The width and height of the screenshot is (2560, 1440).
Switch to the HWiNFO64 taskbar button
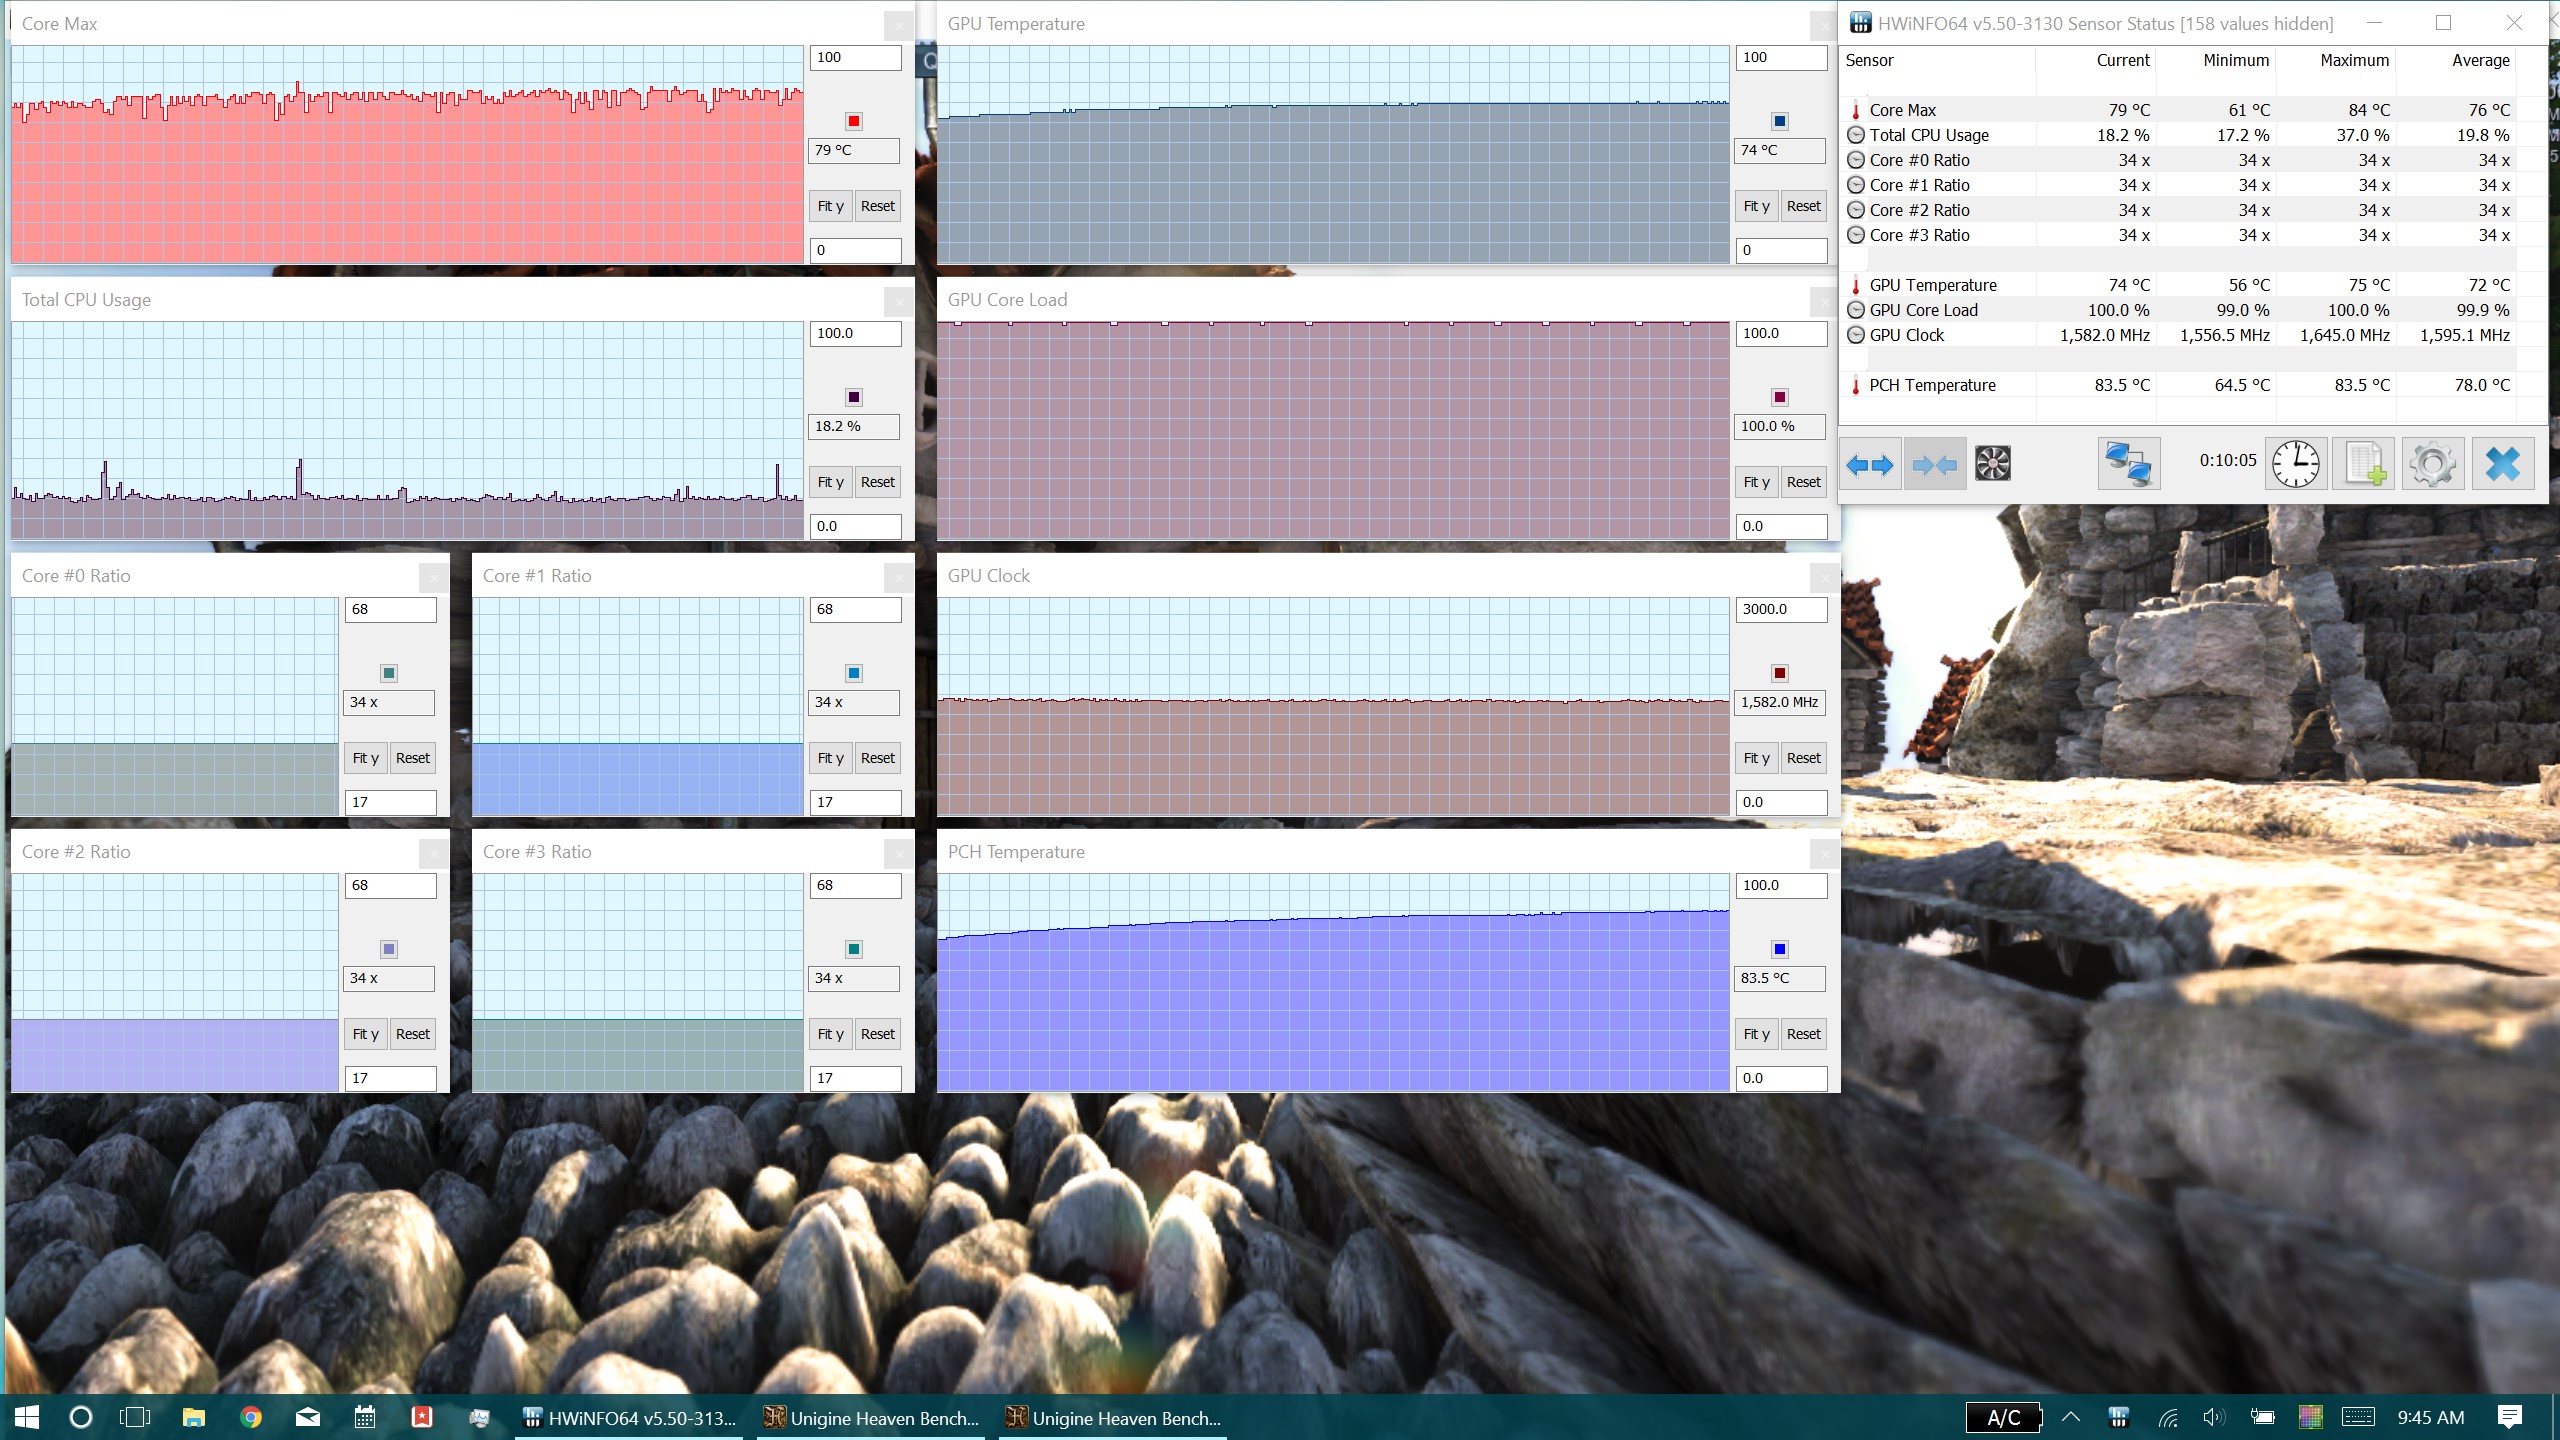pos(629,1417)
